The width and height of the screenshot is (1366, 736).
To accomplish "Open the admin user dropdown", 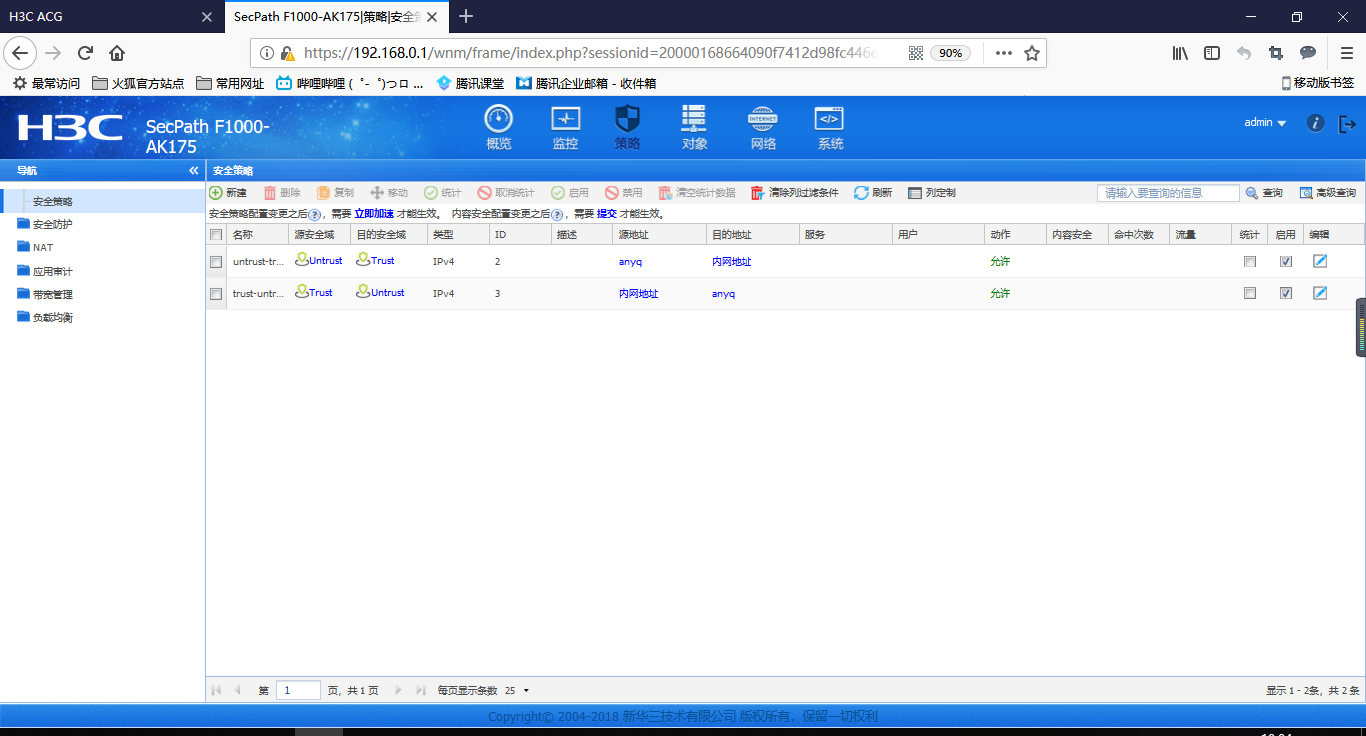I will pyautogui.click(x=1265, y=123).
